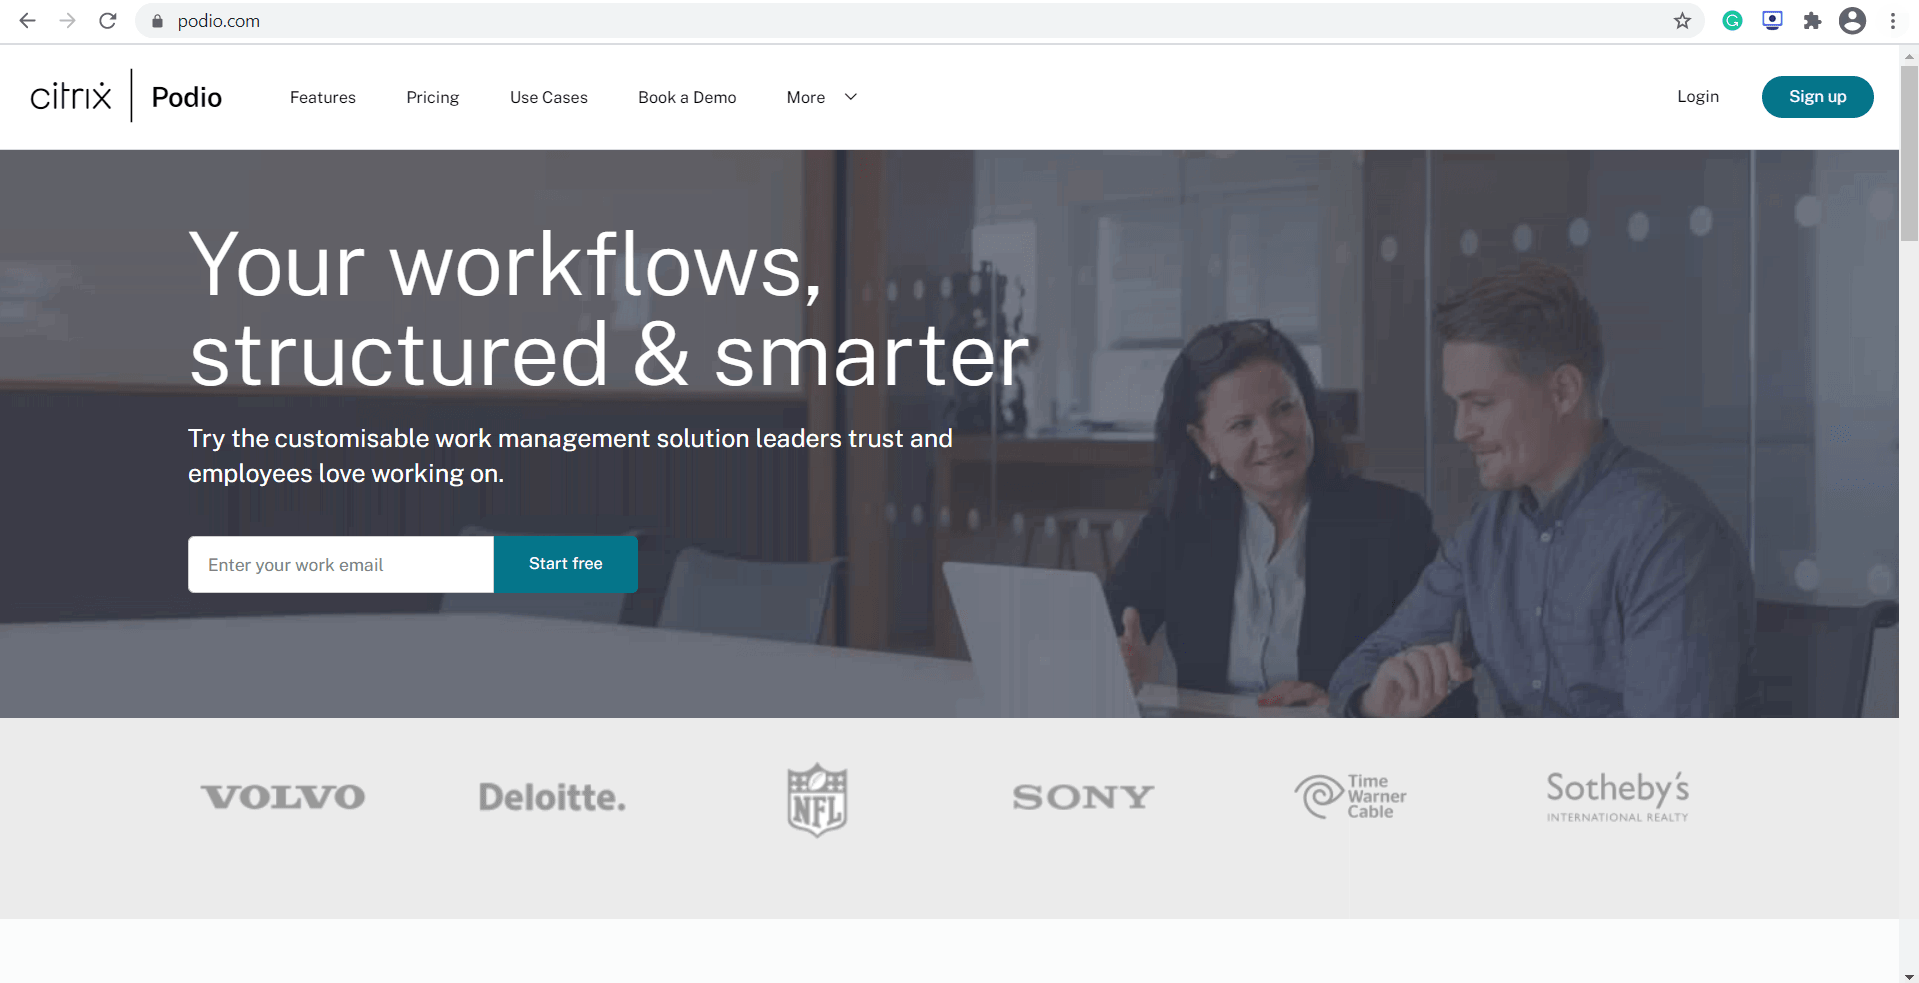Viewport: 1919px width, 983px height.
Task: Click the Book a Demo link
Action: (687, 97)
